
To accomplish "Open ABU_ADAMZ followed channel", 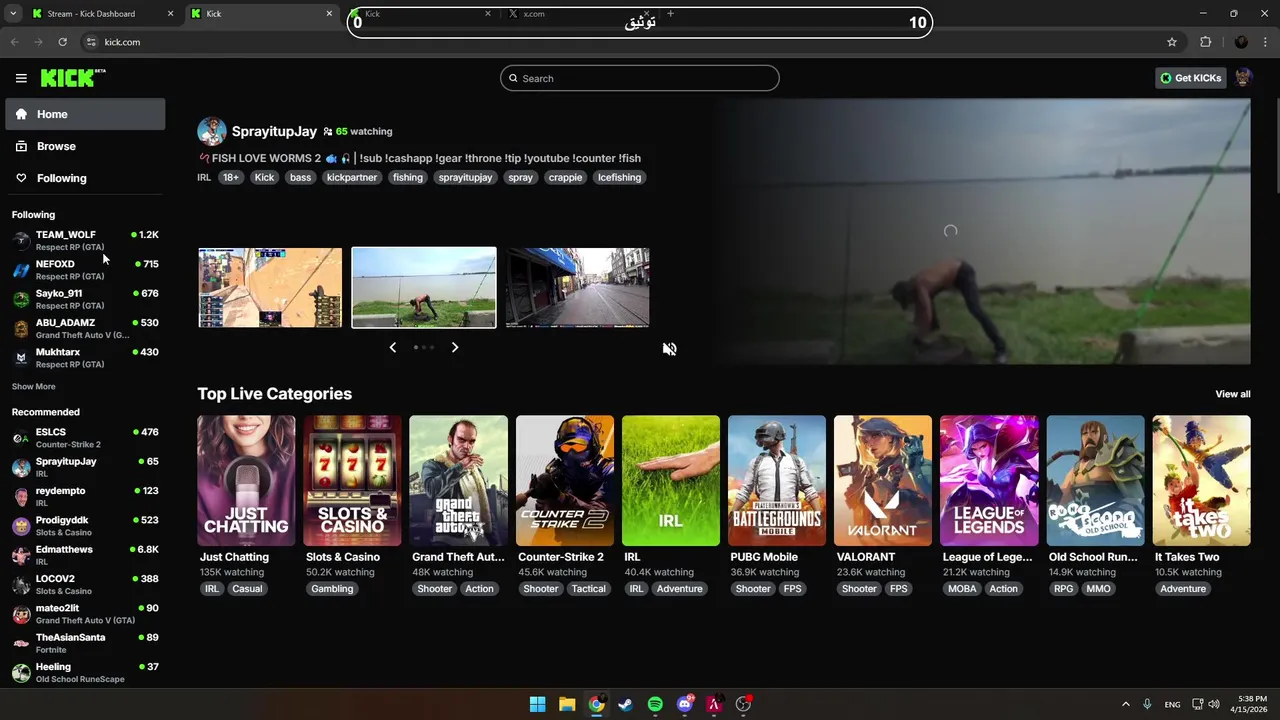I will (85, 328).
